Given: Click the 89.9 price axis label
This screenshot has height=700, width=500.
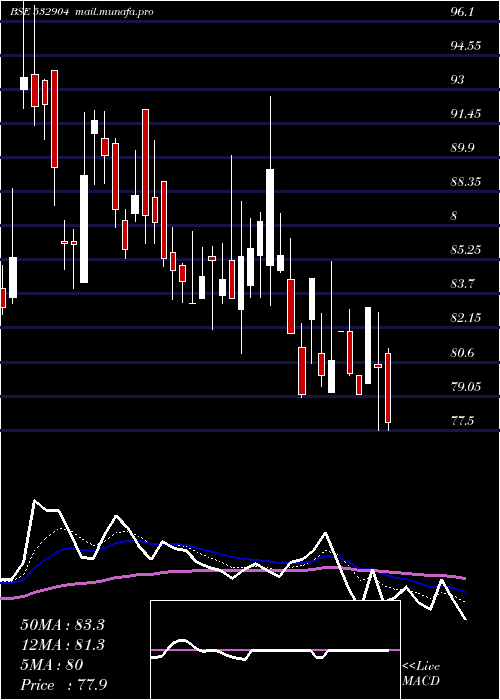Looking at the screenshot, I should (462, 148).
